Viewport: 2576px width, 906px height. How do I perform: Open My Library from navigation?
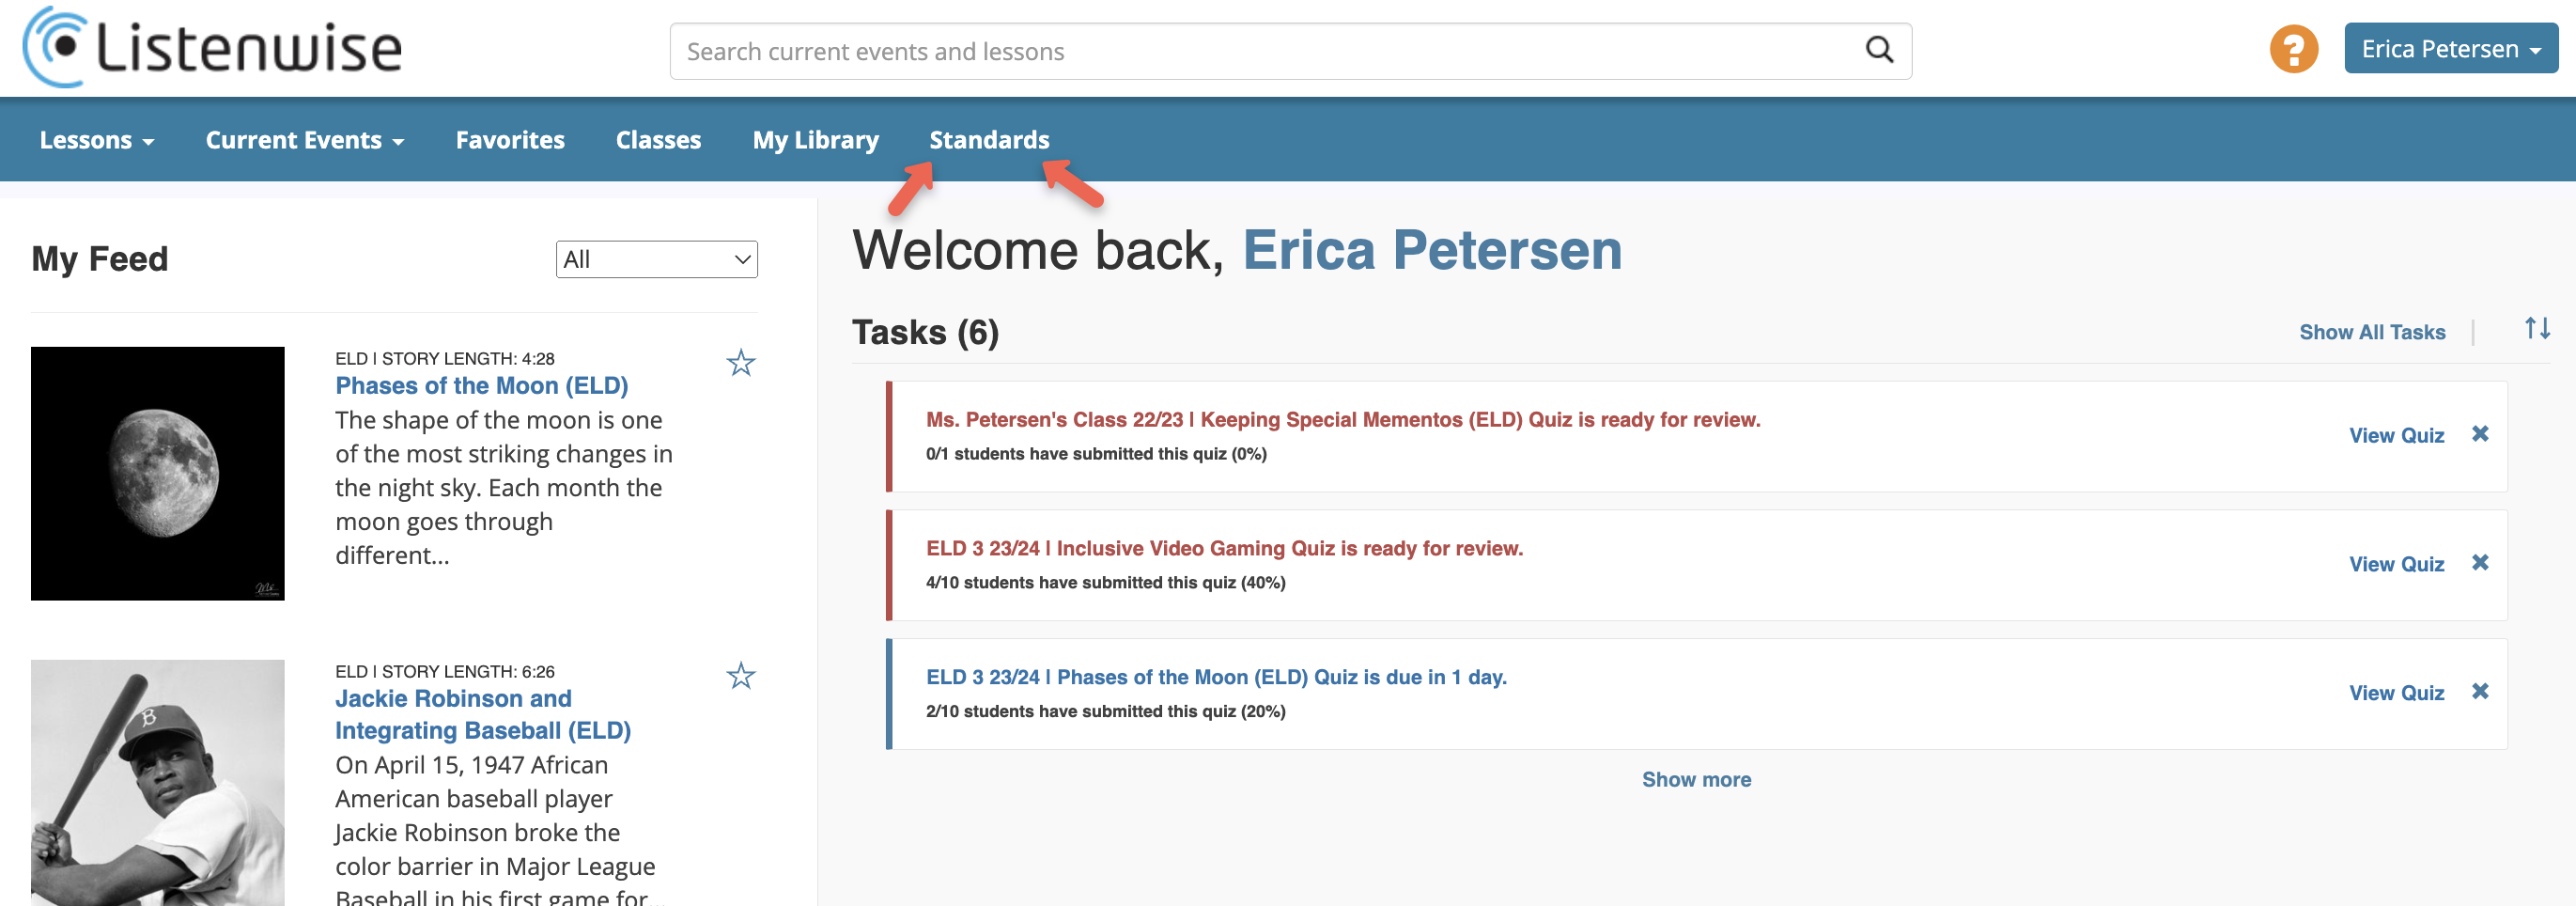(815, 140)
